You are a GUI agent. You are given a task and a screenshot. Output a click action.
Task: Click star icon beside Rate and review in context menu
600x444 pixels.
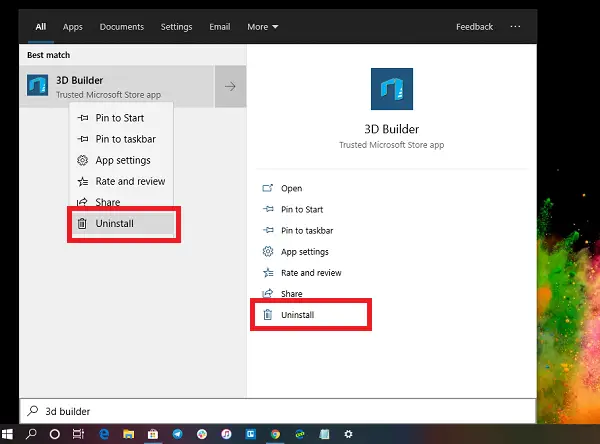(x=83, y=181)
